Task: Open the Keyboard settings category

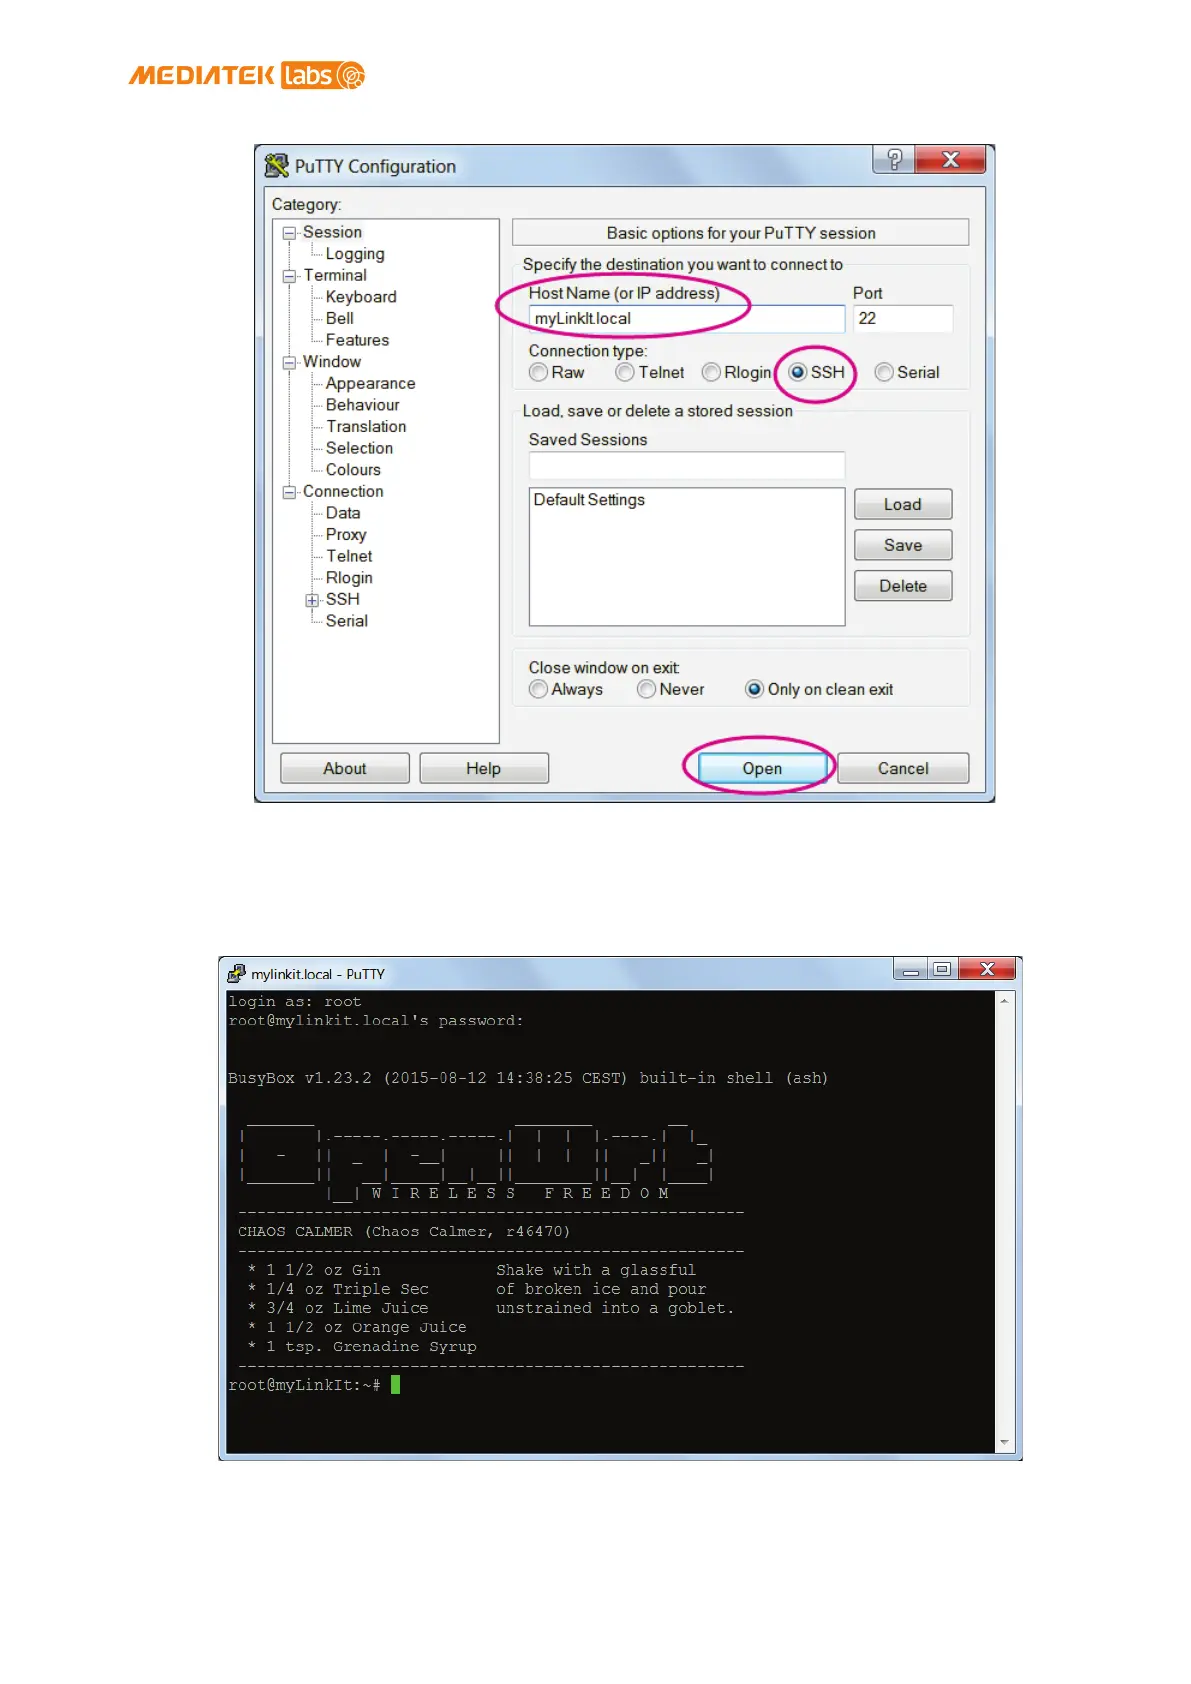Action: tap(361, 297)
